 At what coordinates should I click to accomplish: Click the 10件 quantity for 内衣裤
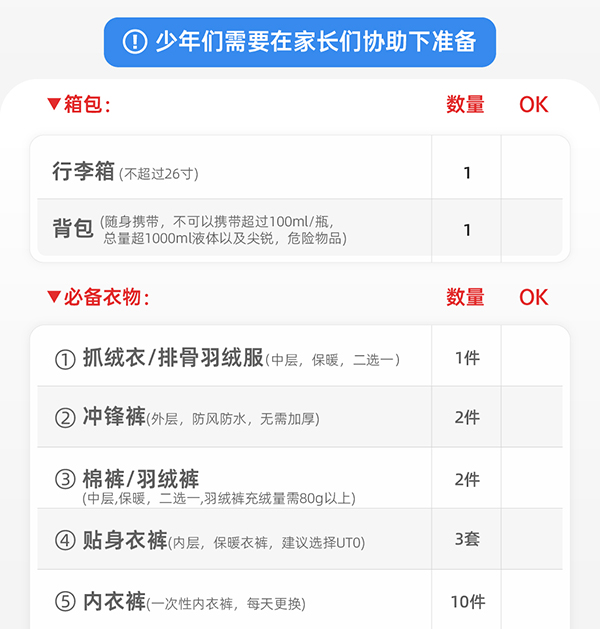[x=467, y=602]
